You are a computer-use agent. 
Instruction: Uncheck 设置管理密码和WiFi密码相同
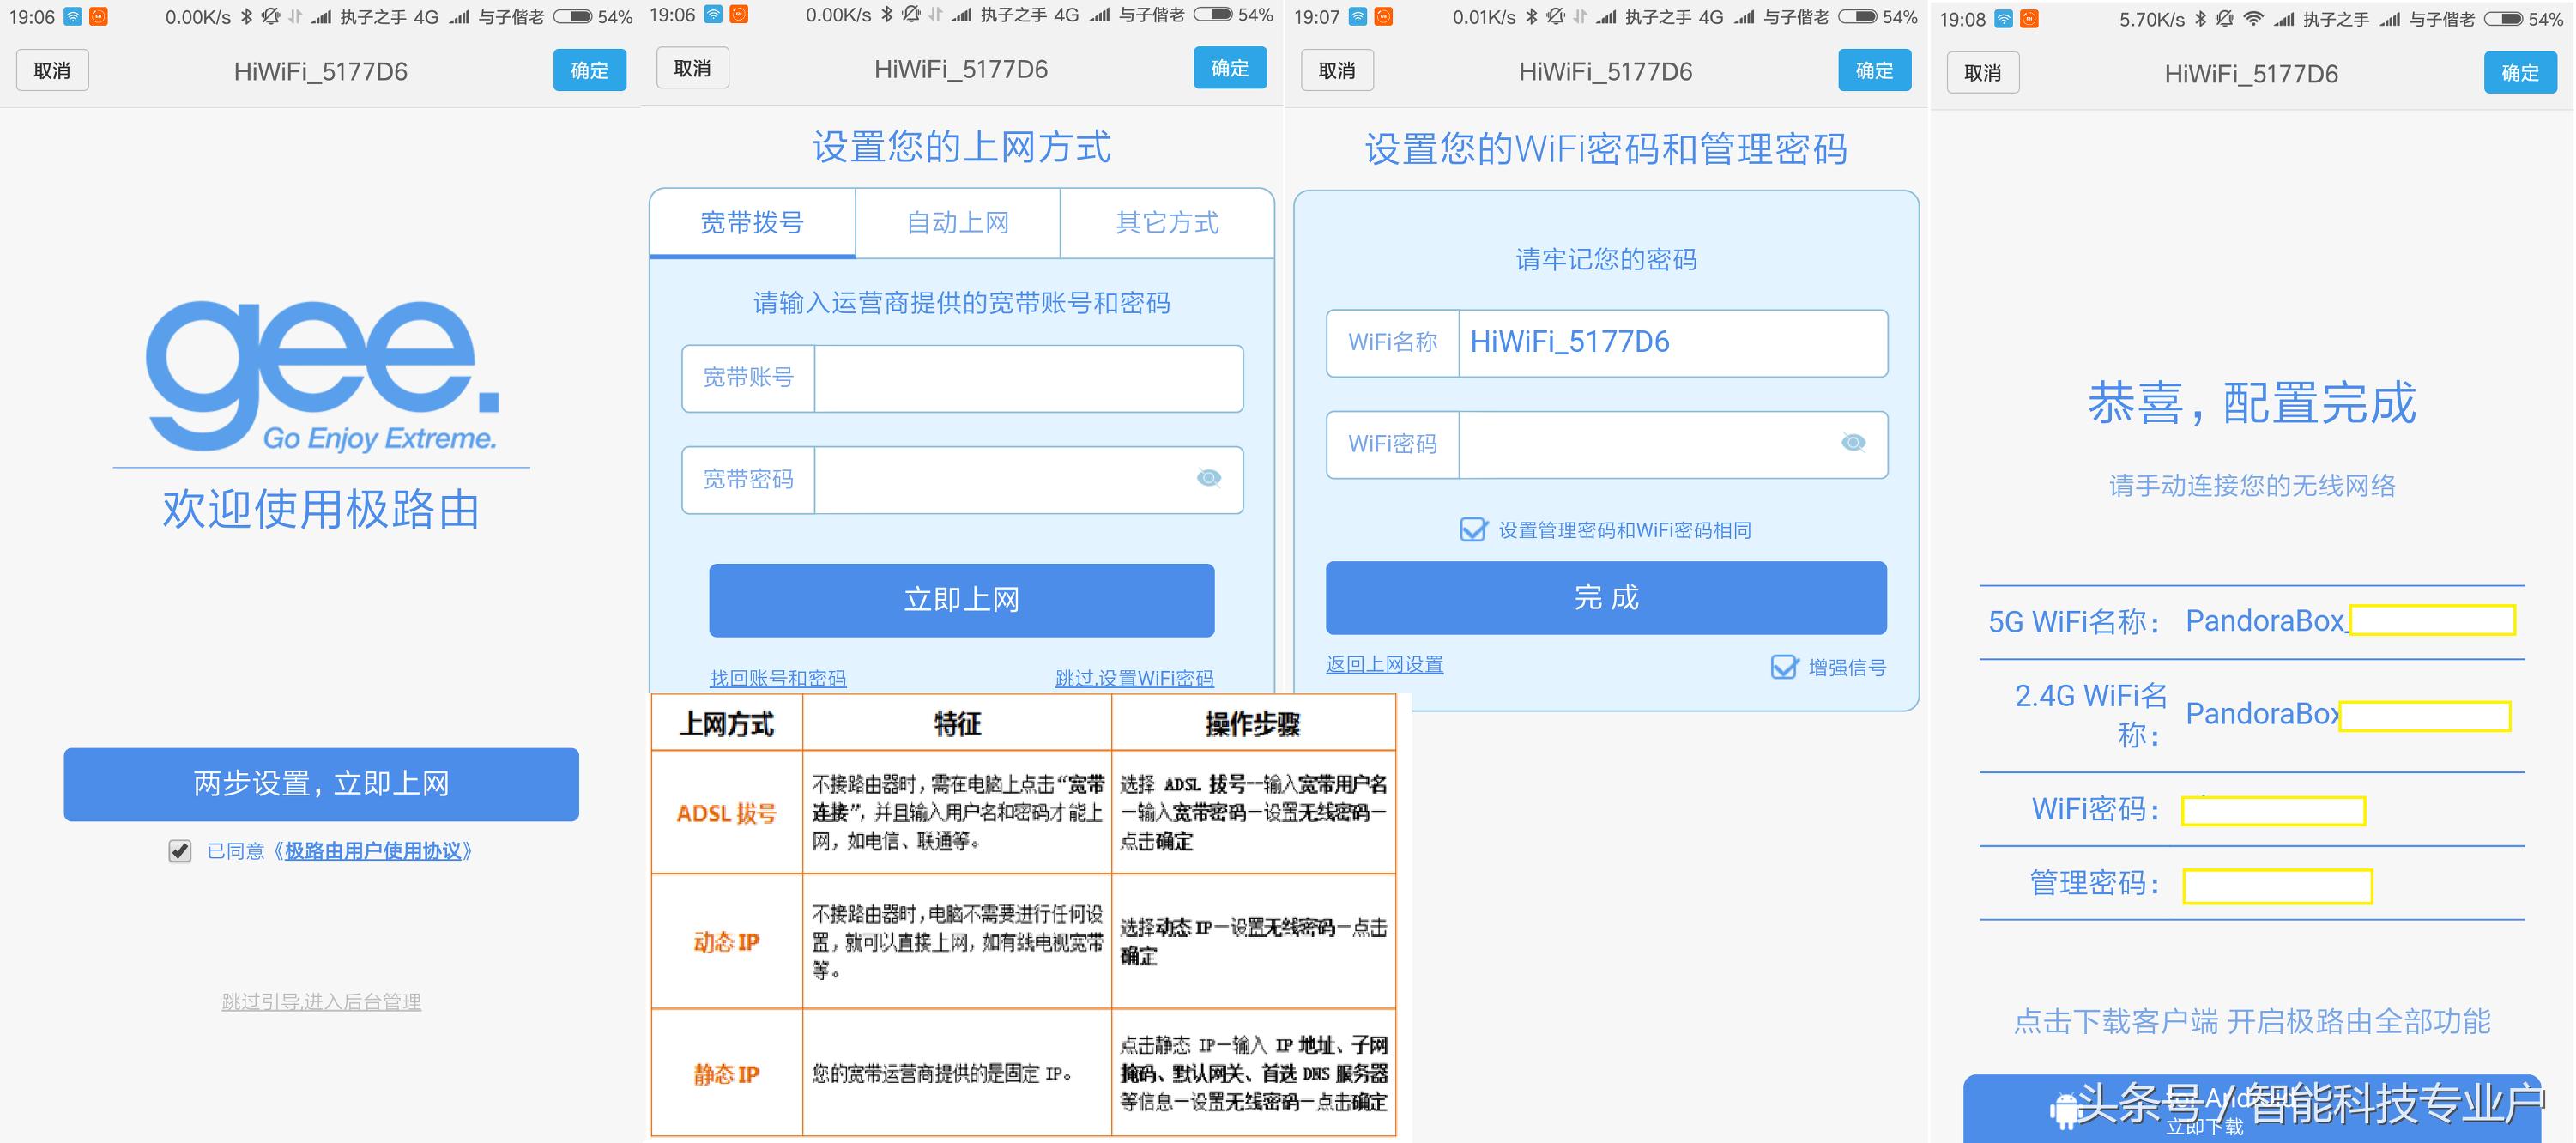coord(1473,530)
